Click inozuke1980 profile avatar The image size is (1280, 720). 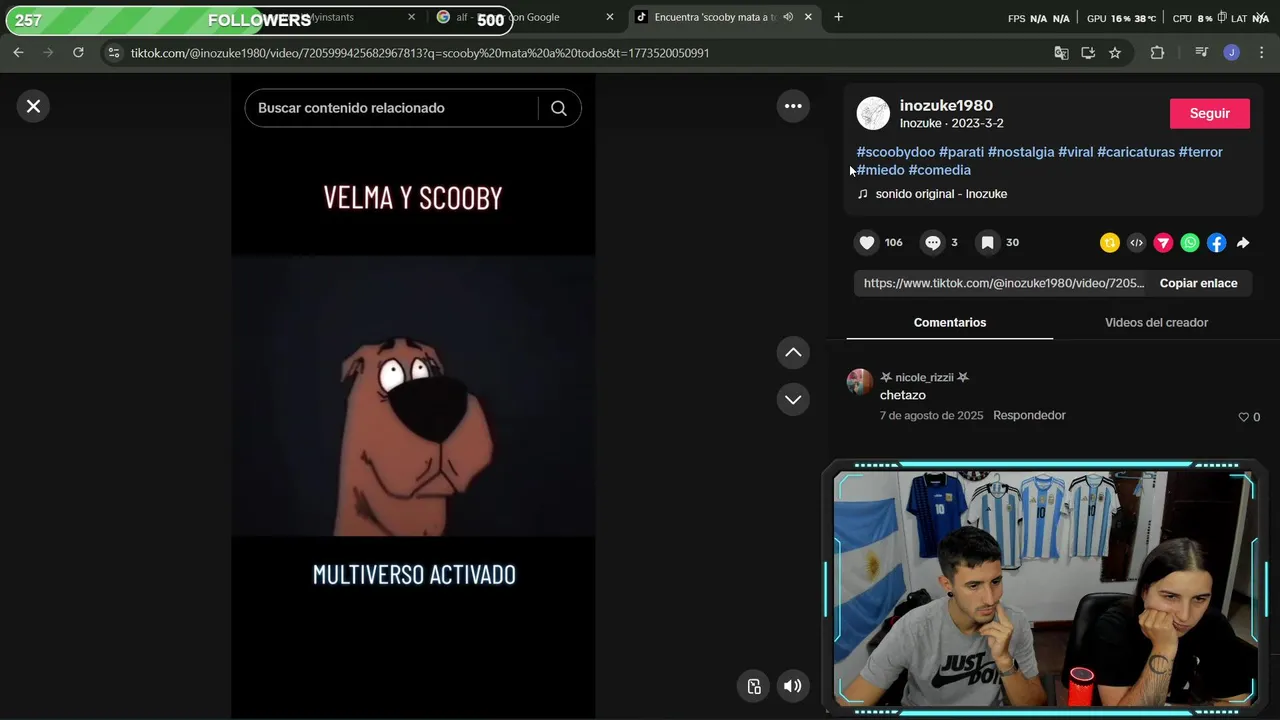click(873, 113)
